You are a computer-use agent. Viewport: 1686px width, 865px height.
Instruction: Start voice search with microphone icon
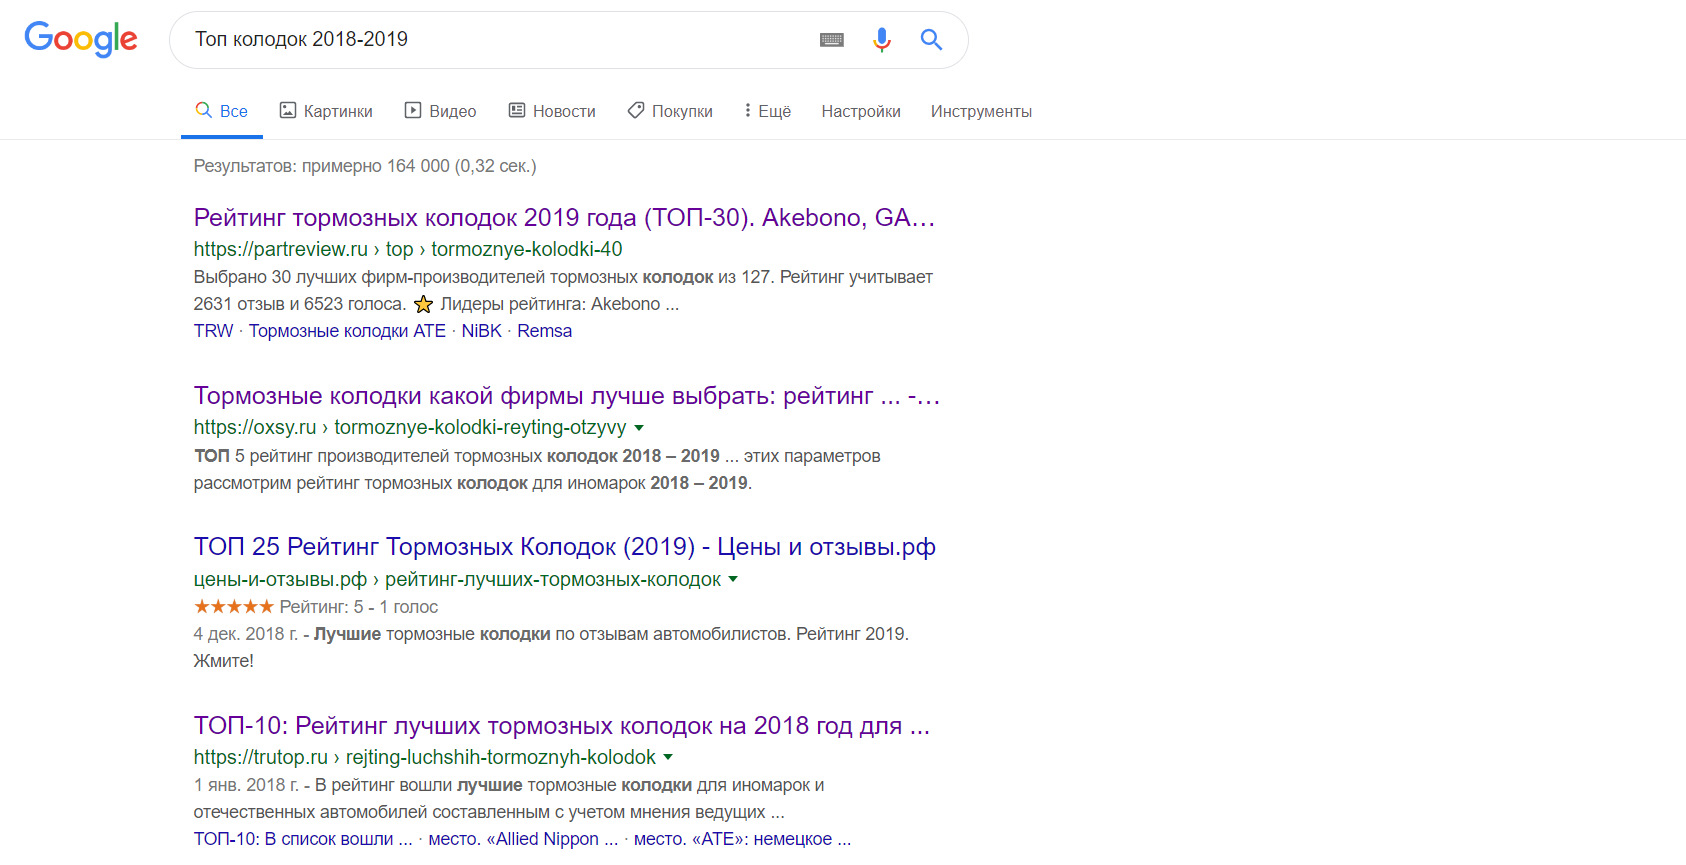pyautogui.click(x=881, y=40)
